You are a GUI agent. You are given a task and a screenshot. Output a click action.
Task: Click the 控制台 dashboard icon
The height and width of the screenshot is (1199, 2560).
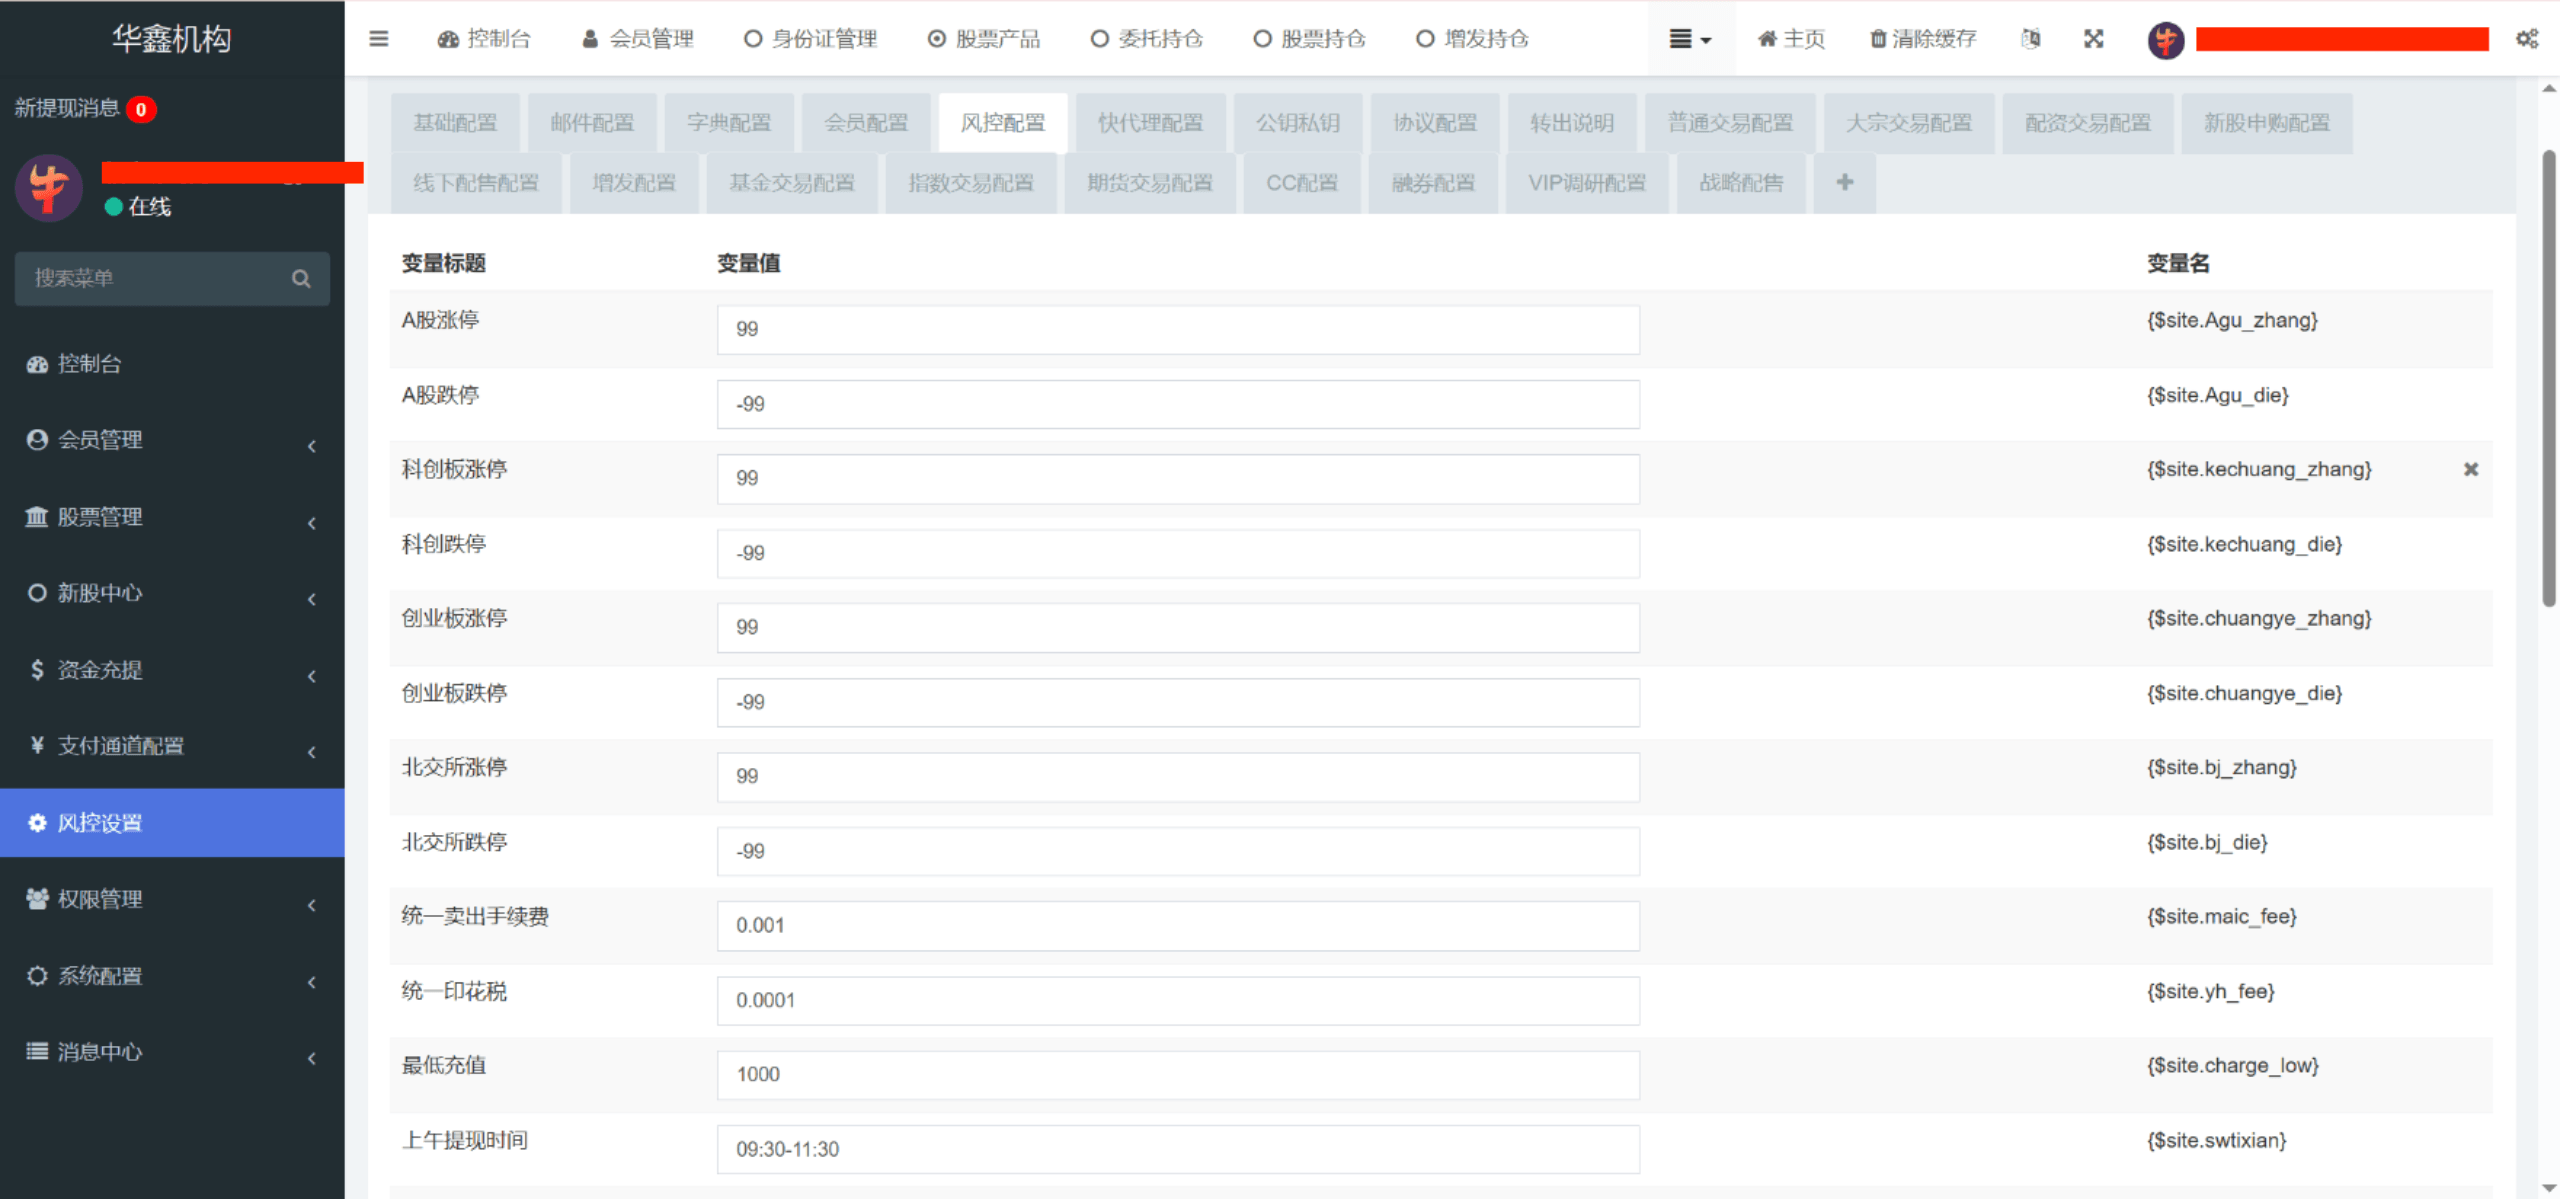(447, 38)
